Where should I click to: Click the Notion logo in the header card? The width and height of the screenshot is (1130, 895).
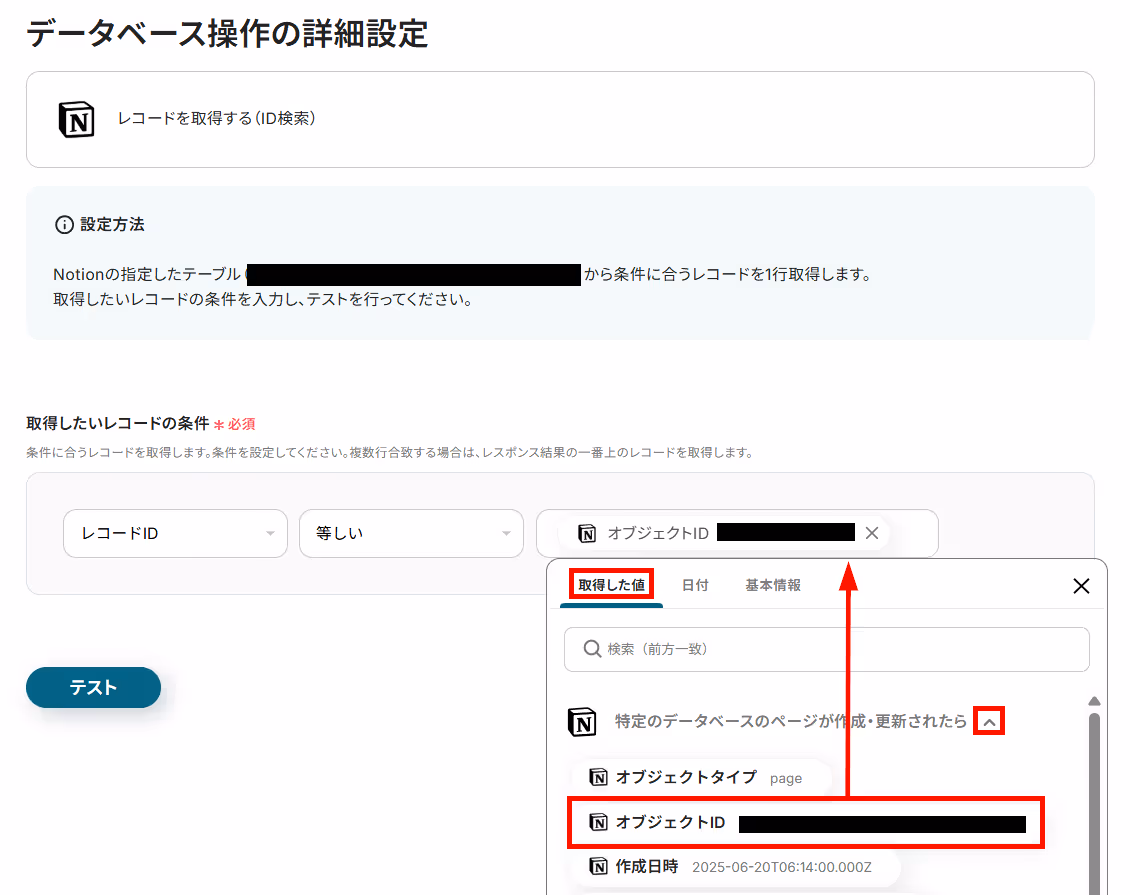pyautogui.click(x=76, y=119)
